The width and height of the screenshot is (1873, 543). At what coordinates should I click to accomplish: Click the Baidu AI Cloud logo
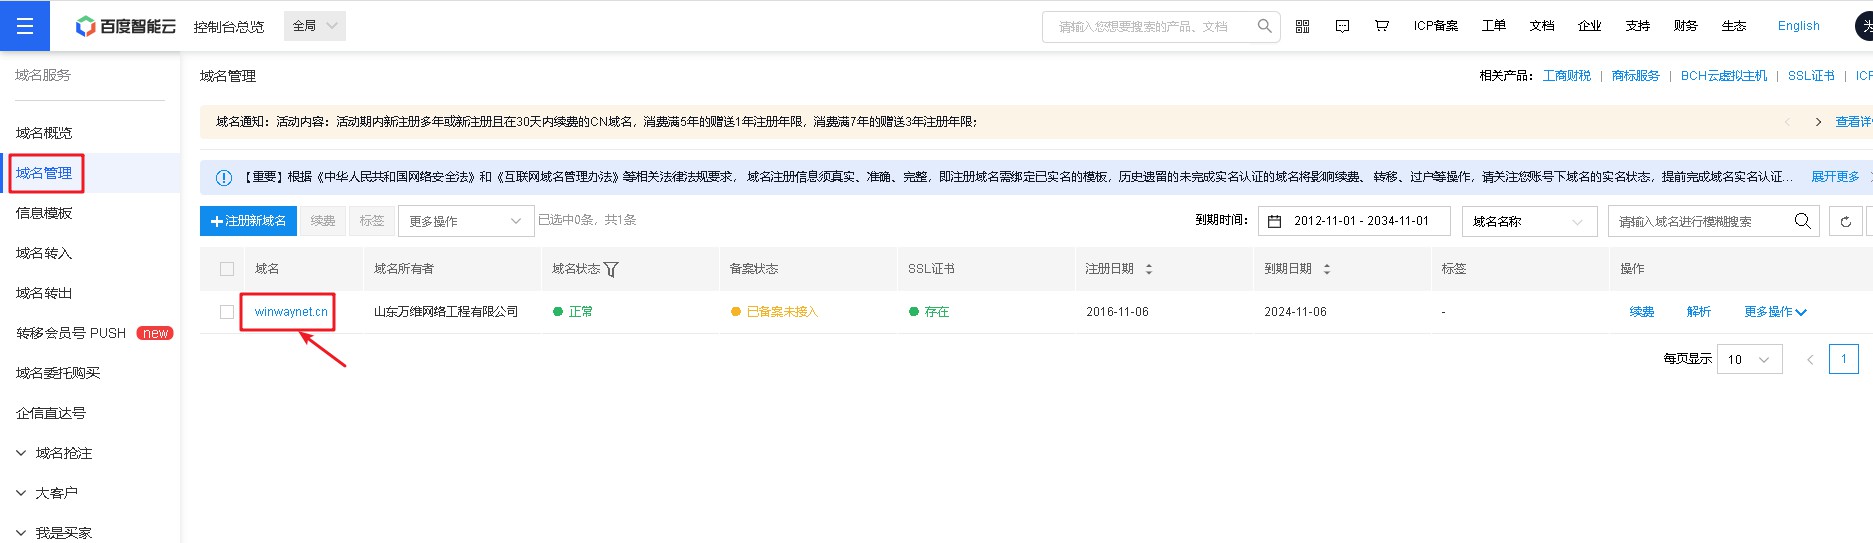tap(126, 26)
